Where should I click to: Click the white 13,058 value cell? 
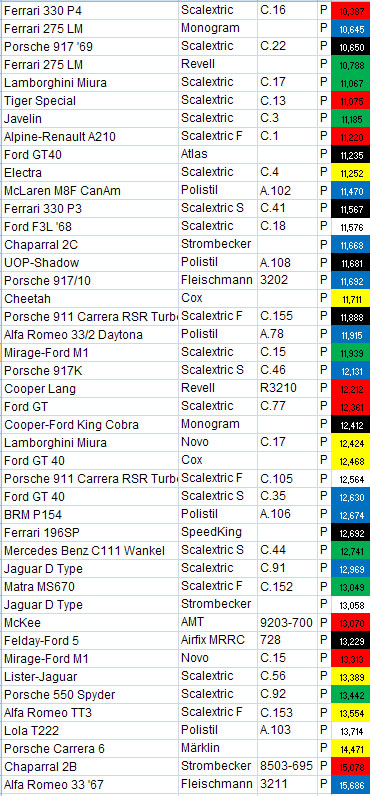click(x=350, y=605)
